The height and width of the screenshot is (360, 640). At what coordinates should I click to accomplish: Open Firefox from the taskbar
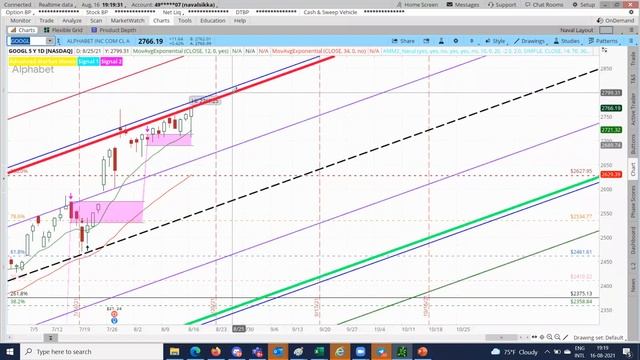pos(216,351)
